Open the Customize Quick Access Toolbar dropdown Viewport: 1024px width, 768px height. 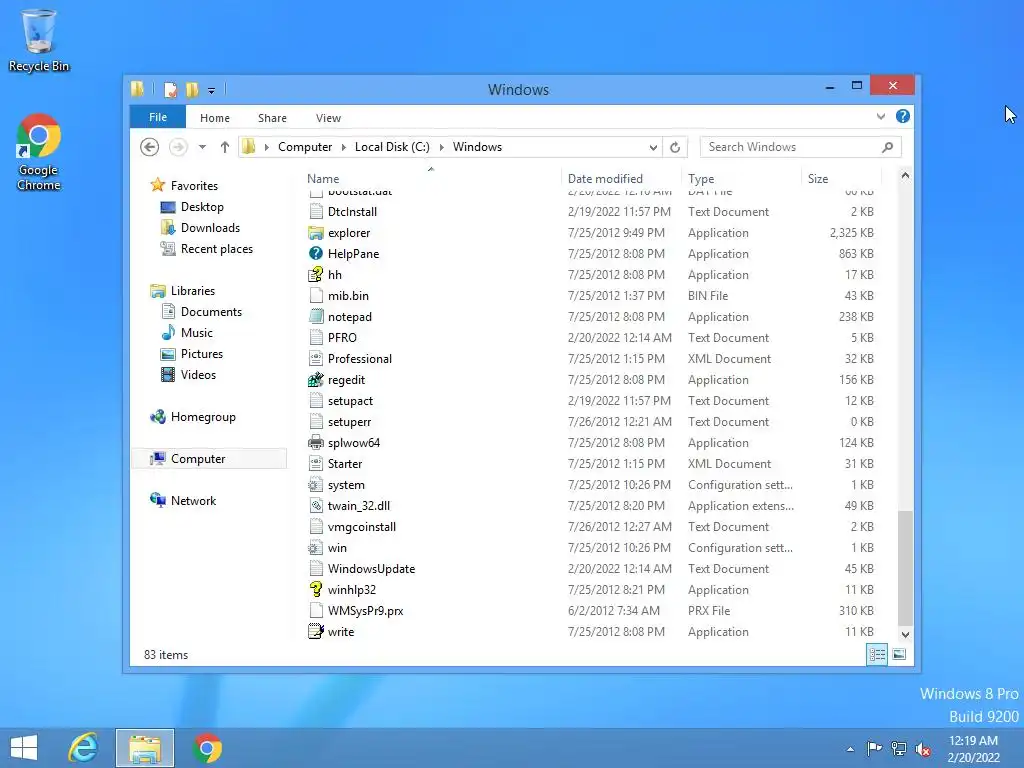tap(211, 91)
